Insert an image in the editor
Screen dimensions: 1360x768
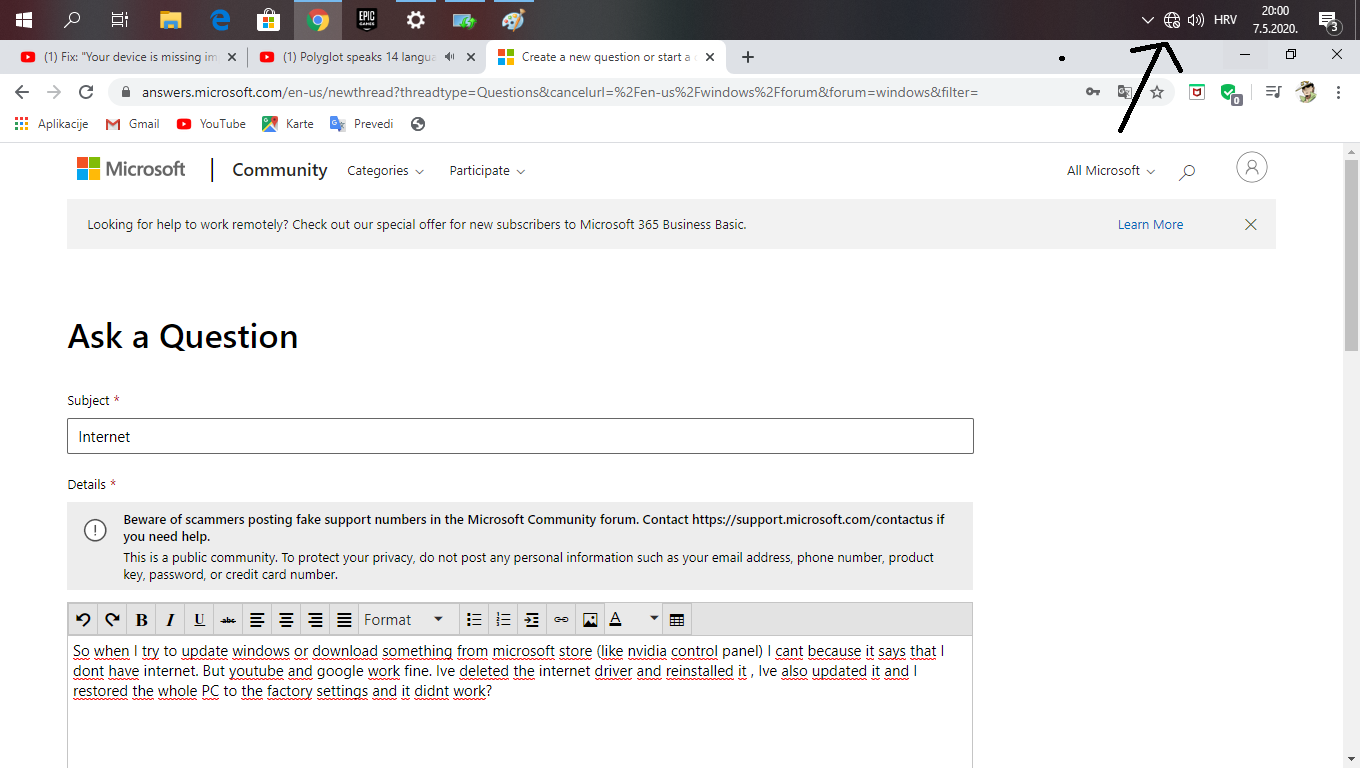coord(590,620)
